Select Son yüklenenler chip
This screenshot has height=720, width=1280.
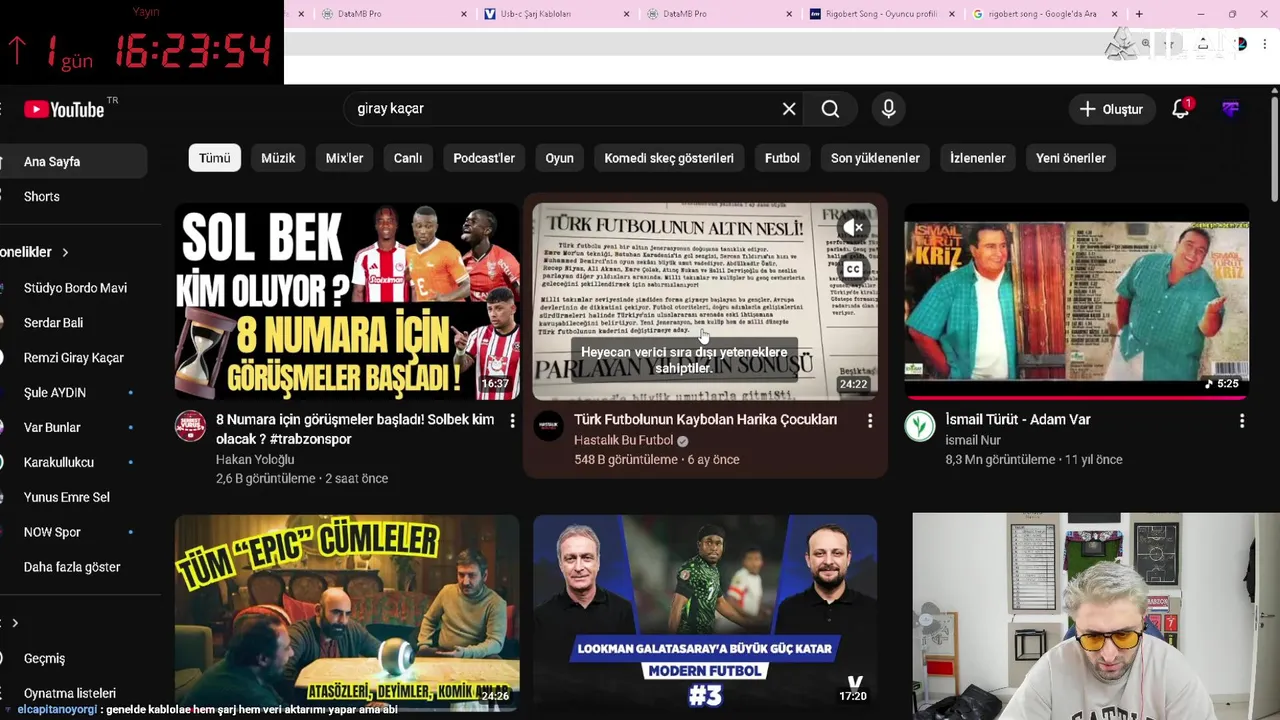coord(875,158)
